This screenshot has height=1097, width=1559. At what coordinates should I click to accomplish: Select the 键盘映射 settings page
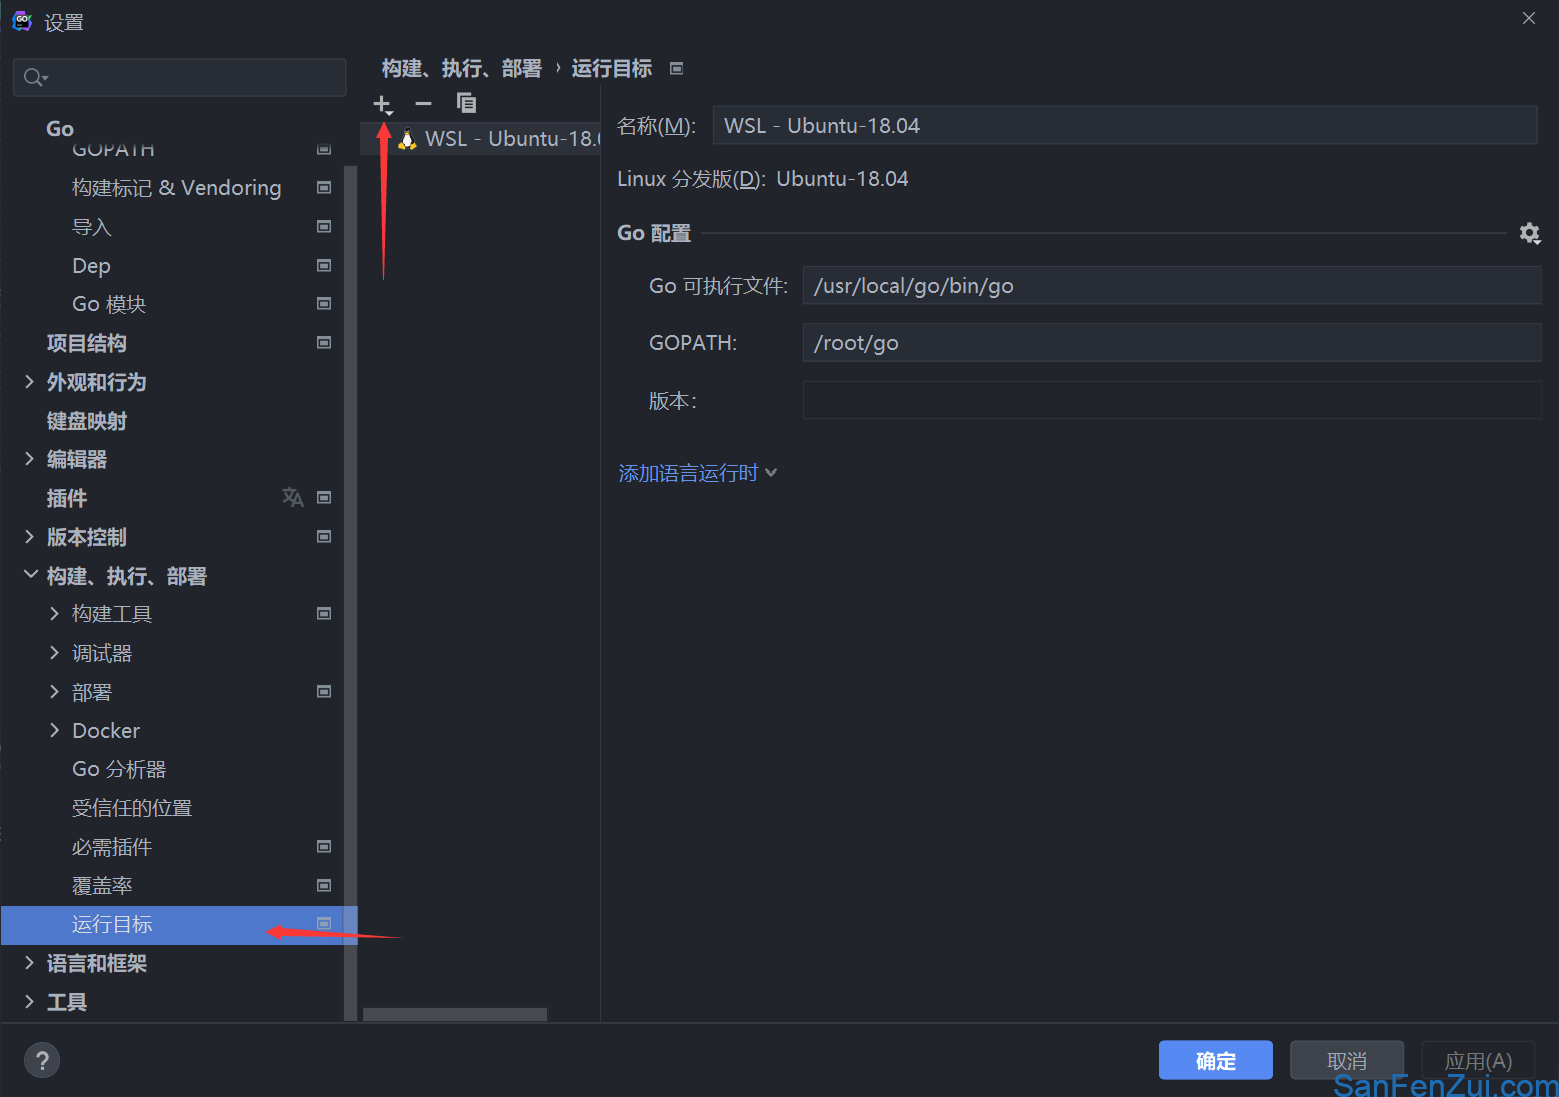[x=87, y=421]
